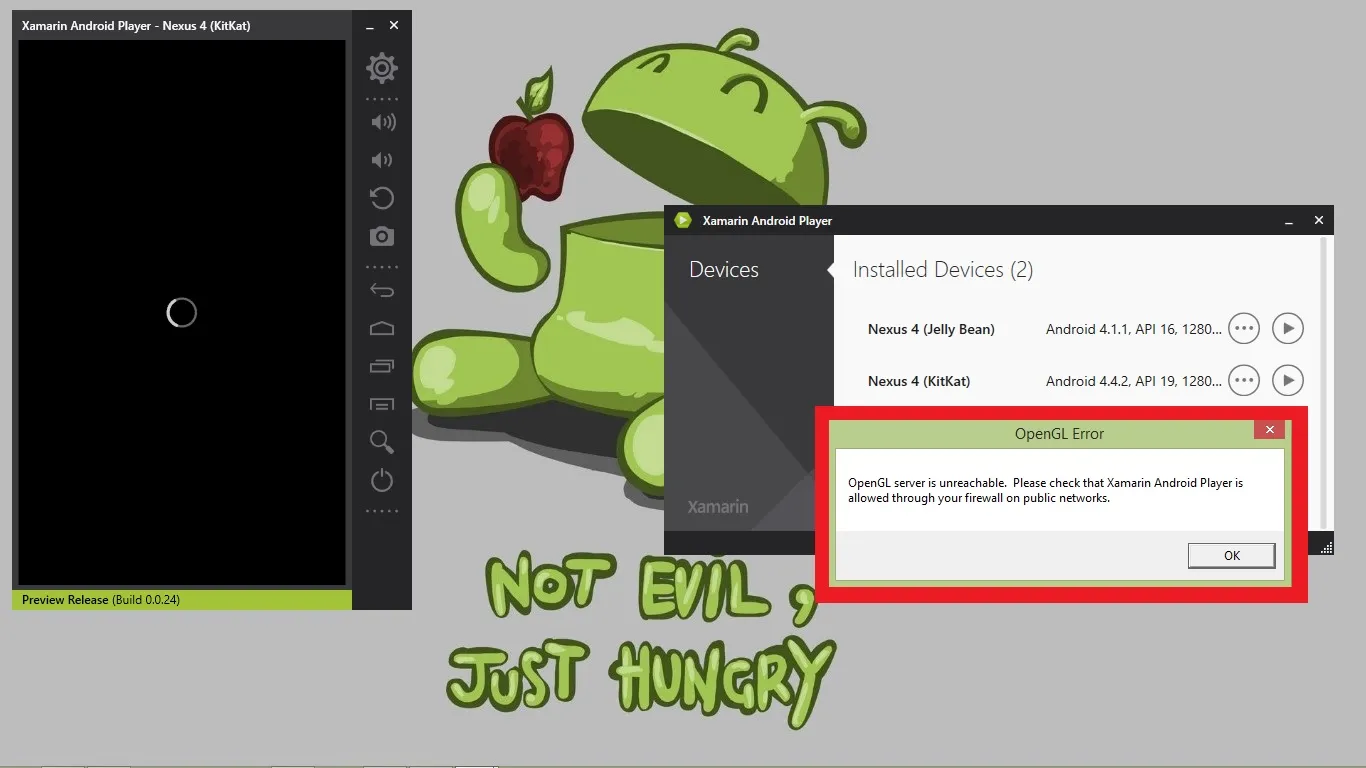Raise the emulator volume

point(382,122)
